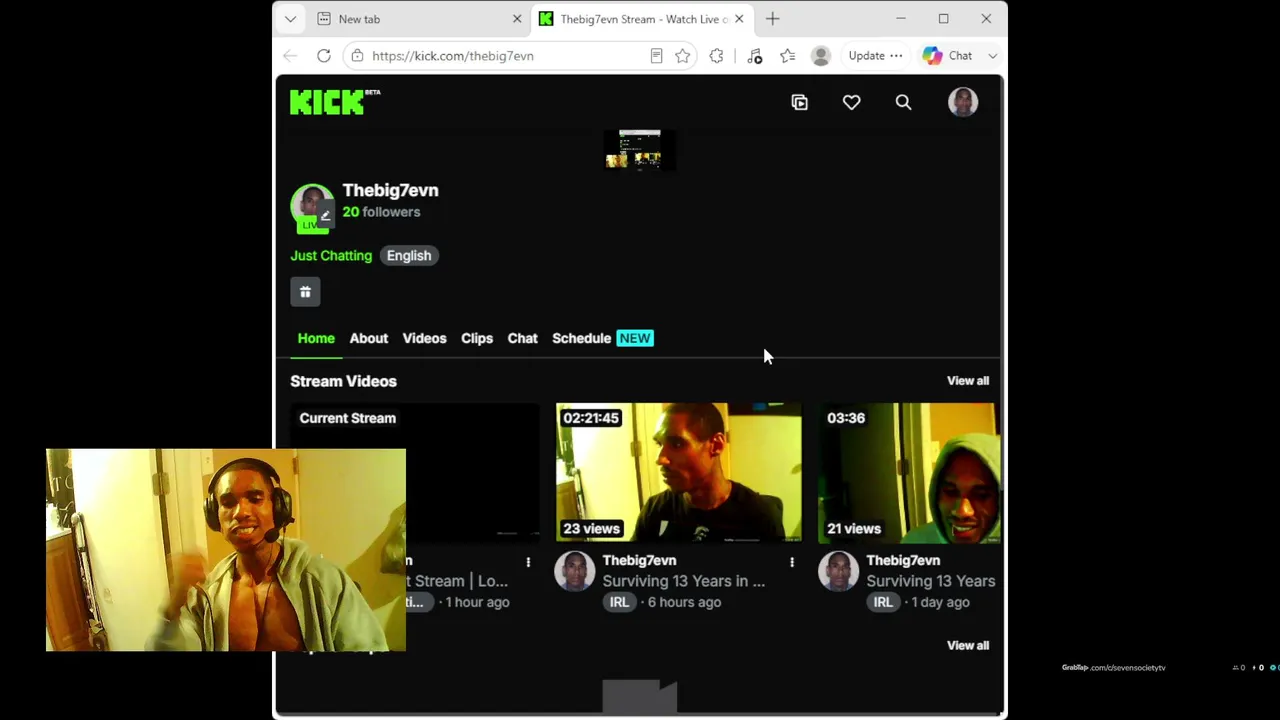This screenshot has height=720, width=1280.
Task: Click the browser back arrow
Action: click(290, 56)
